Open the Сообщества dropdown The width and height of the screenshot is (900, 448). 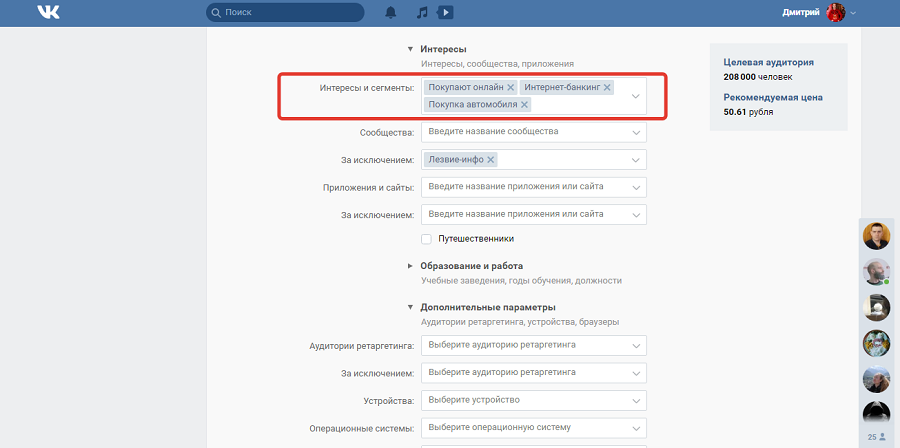coord(534,132)
